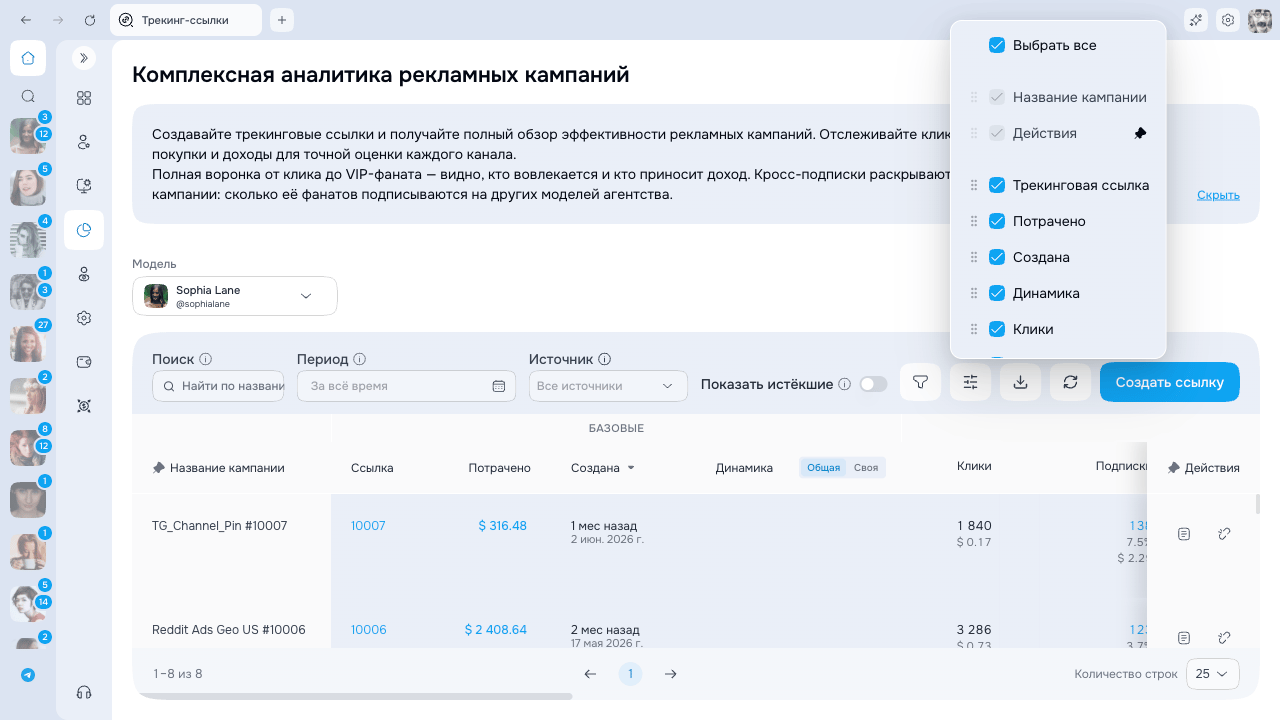Reload the page with refresh icon
The height and width of the screenshot is (720, 1280).
pyautogui.click(x=90, y=20)
